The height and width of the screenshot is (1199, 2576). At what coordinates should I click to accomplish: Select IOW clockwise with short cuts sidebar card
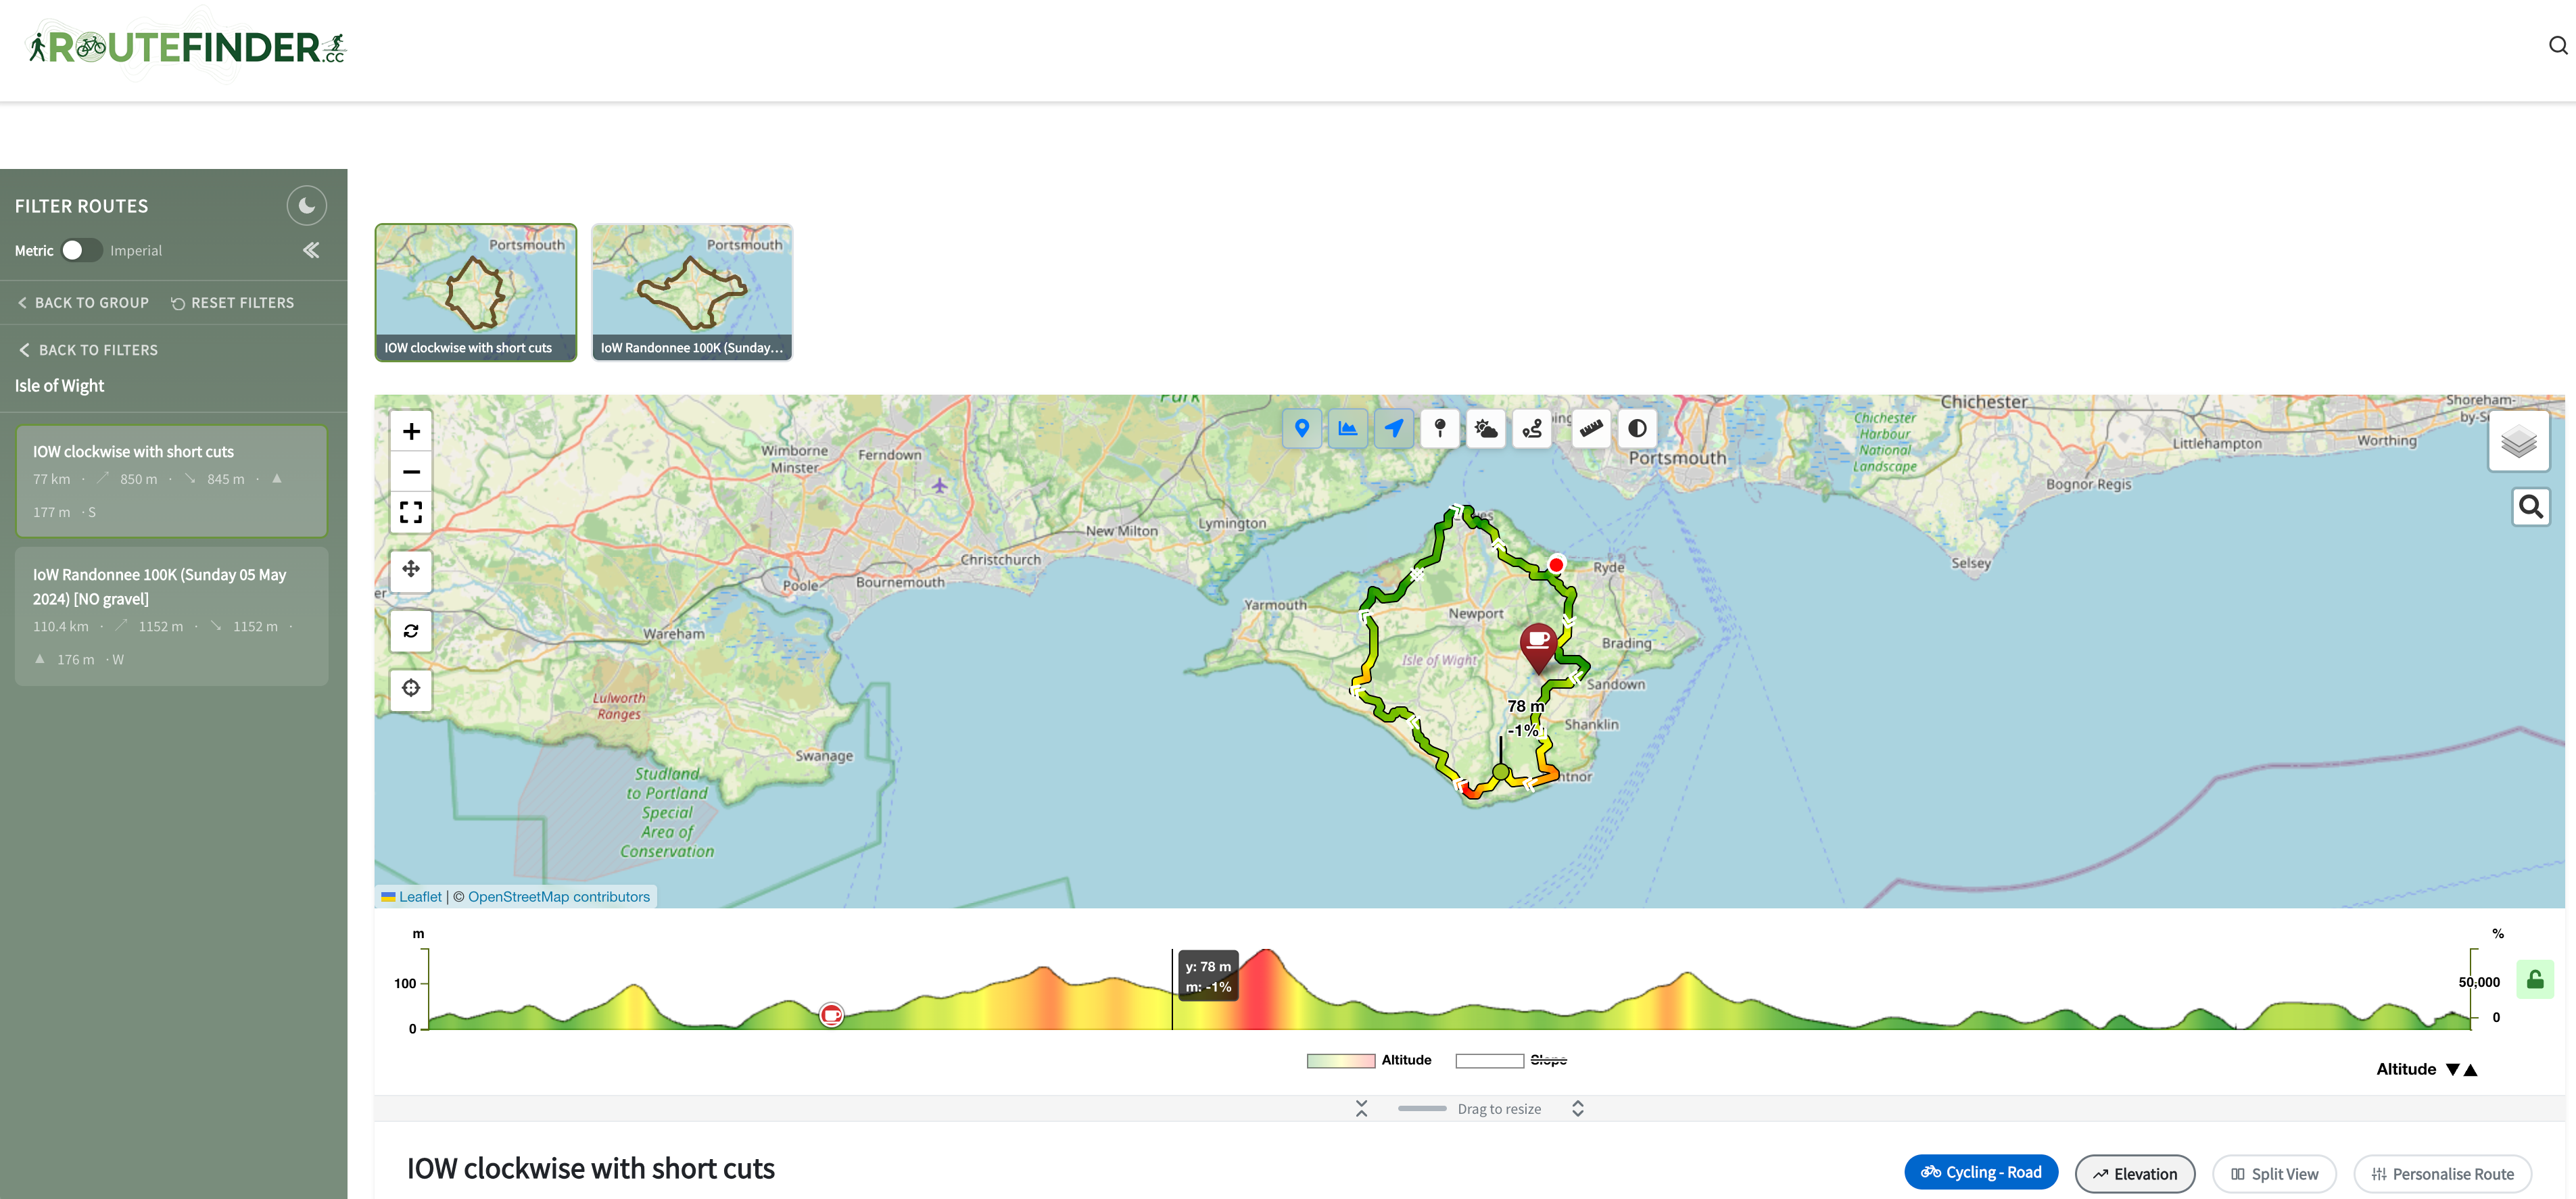click(x=171, y=481)
